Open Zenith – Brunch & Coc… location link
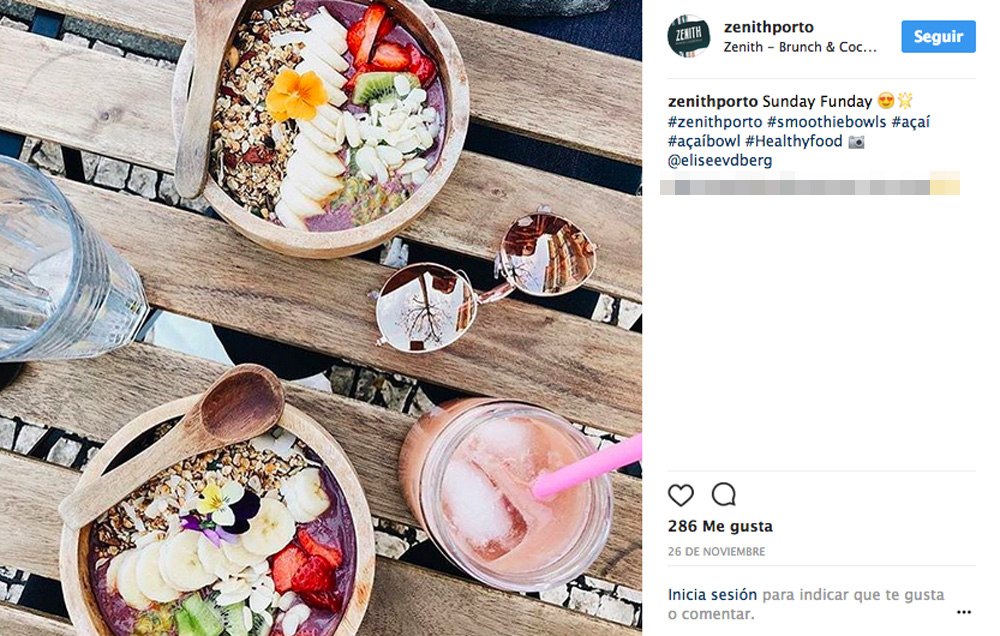Screen dimensions: 1000x636 pyautogui.click(x=800, y=47)
